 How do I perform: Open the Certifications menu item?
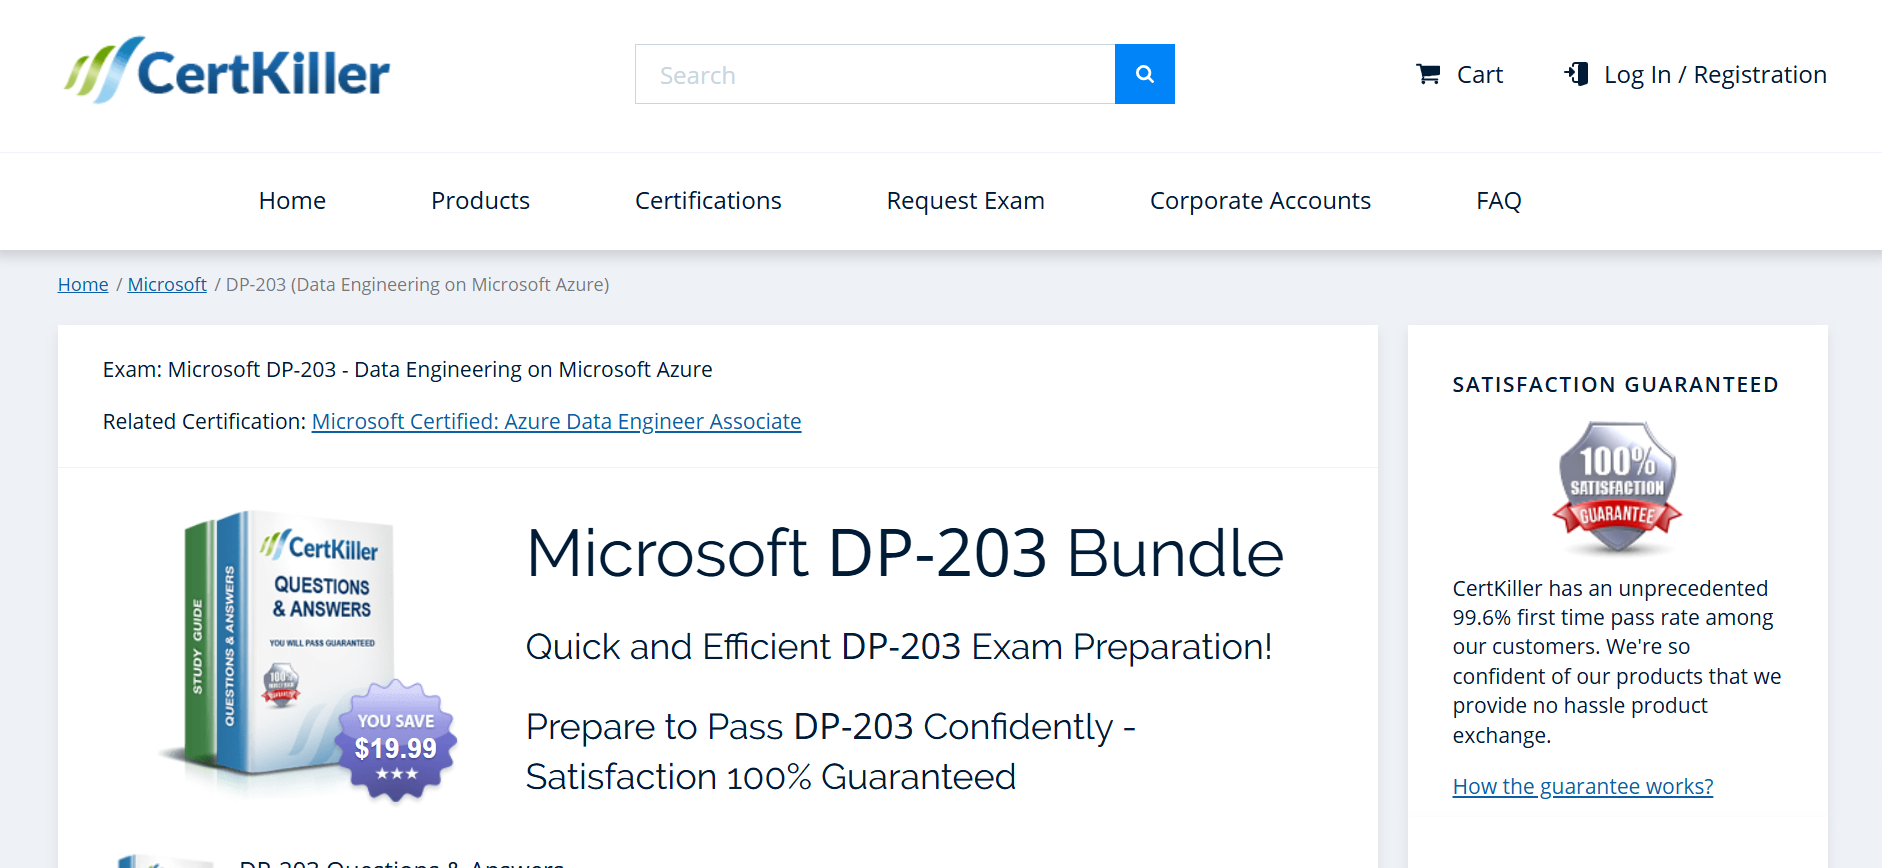coord(708,201)
